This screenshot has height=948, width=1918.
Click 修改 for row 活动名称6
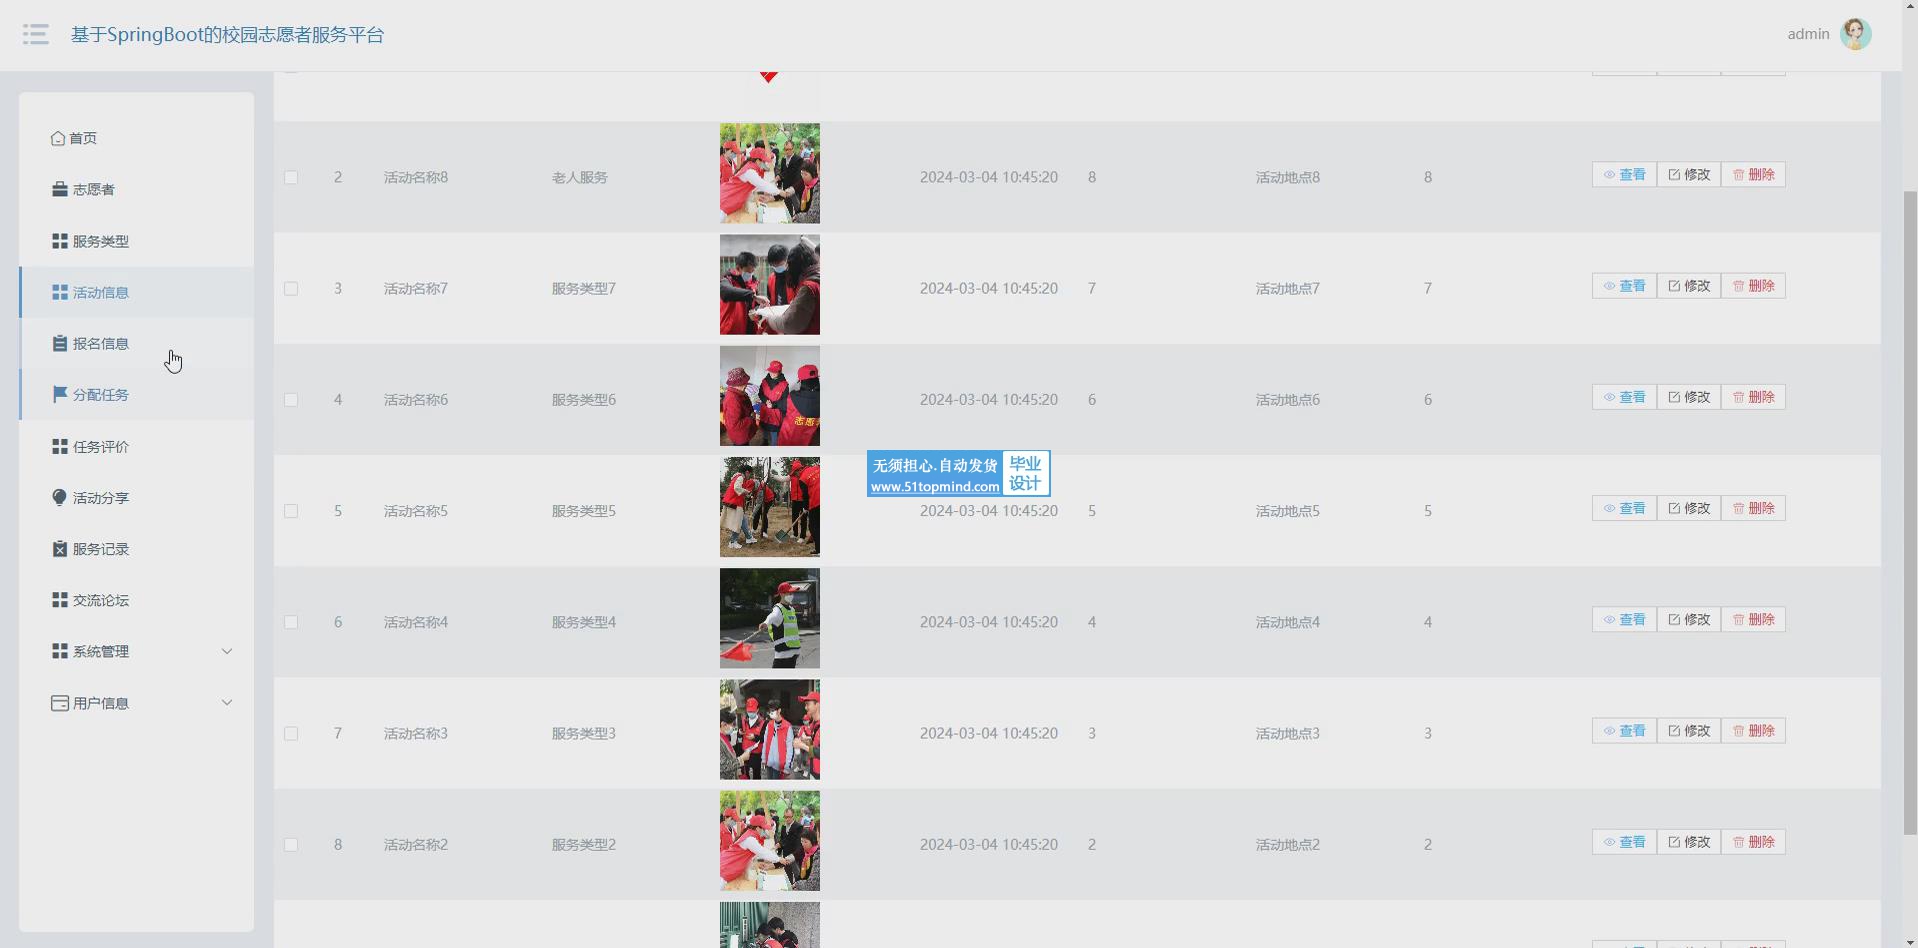coord(1689,397)
